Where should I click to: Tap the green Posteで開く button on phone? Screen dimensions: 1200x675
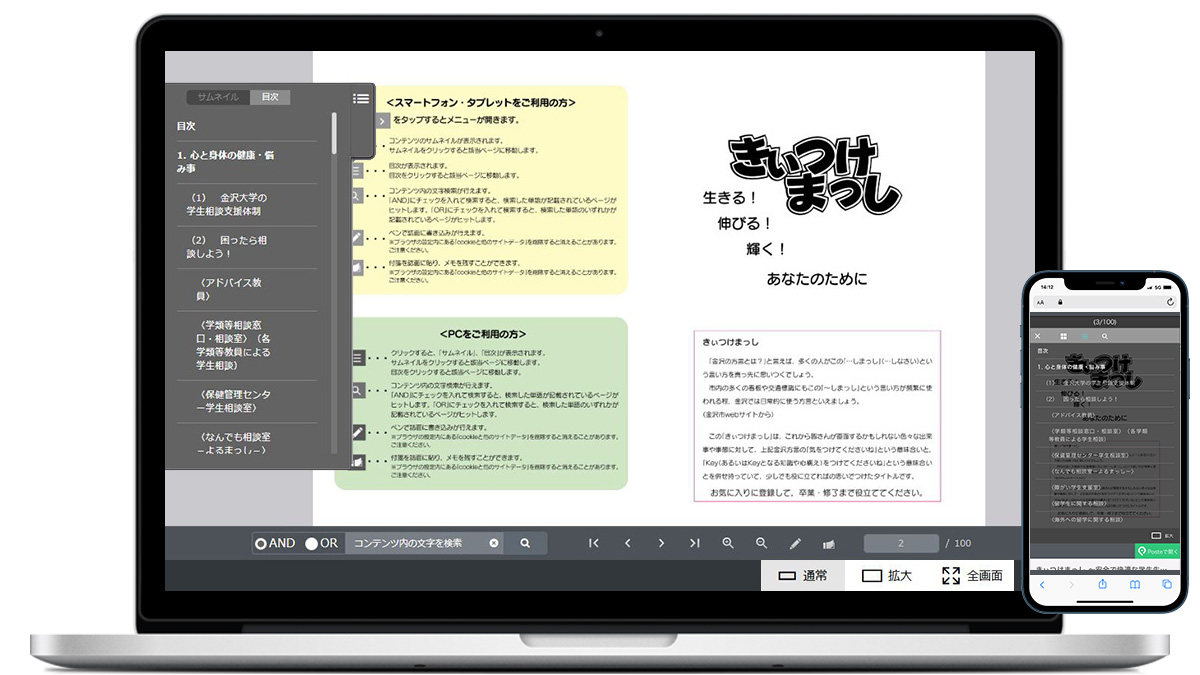click(1158, 551)
